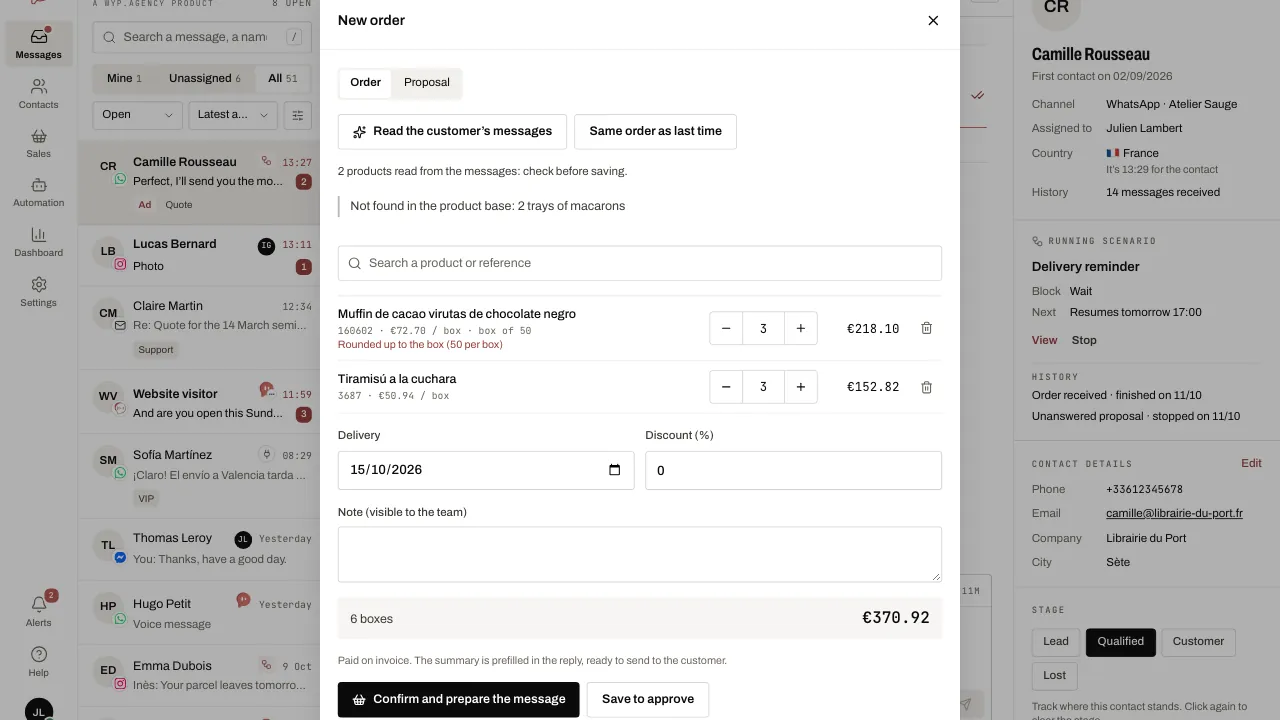Image resolution: width=1280 pixels, height=720 pixels.
Task: Switch to the Proposal tab
Action: [x=427, y=82]
